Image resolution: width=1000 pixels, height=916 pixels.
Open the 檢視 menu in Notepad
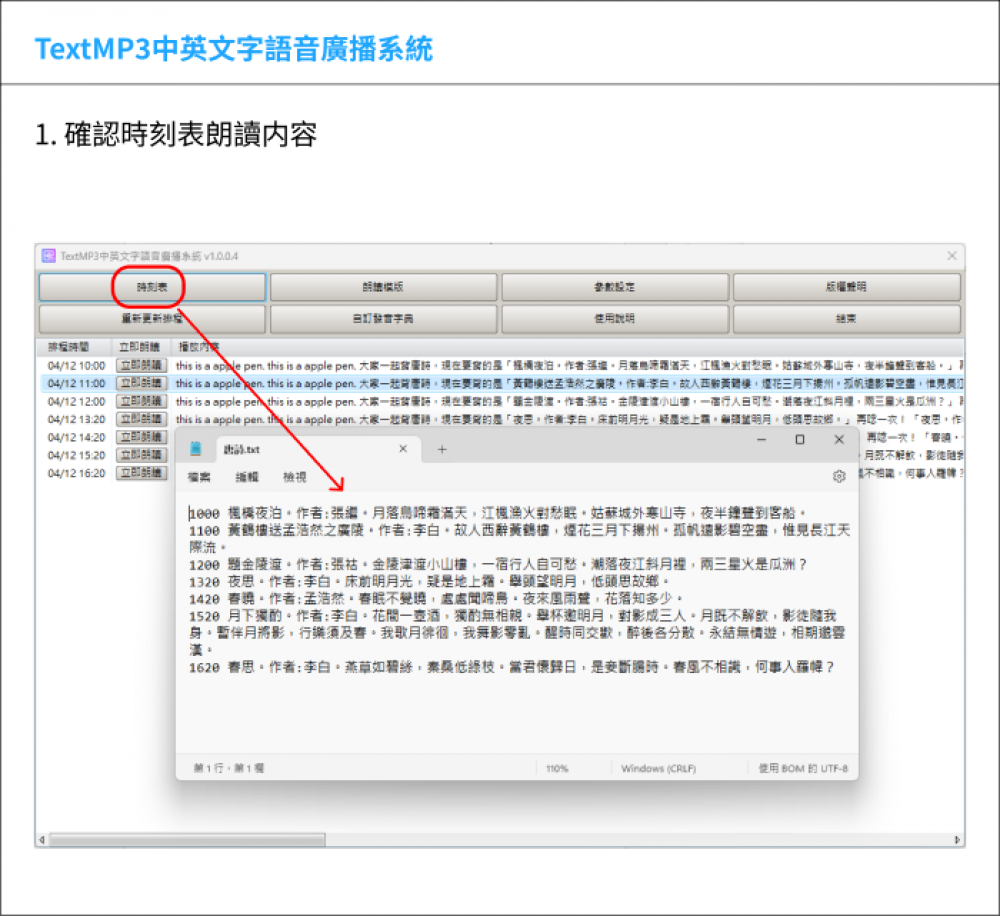point(294,477)
